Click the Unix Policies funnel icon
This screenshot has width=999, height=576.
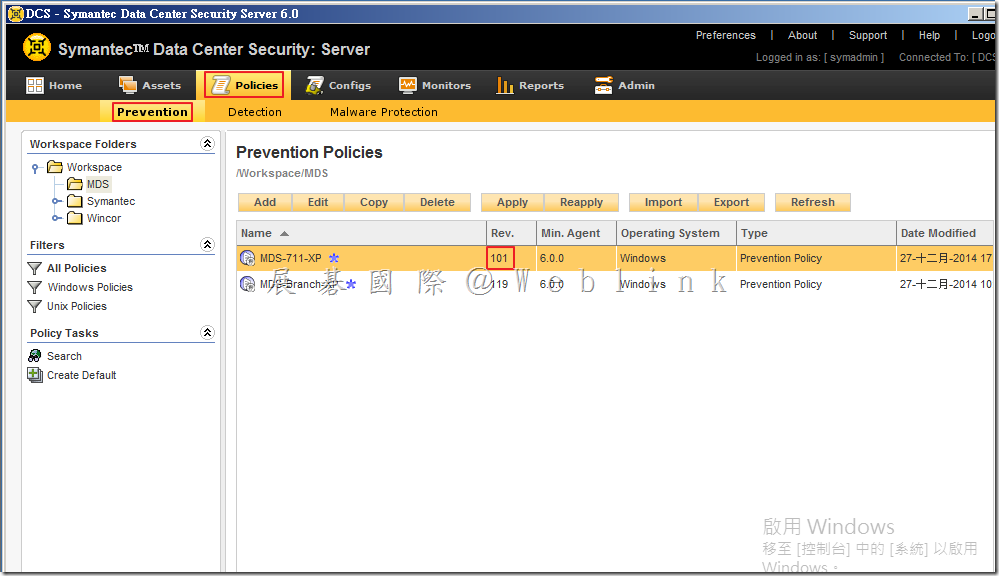tap(34, 306)
